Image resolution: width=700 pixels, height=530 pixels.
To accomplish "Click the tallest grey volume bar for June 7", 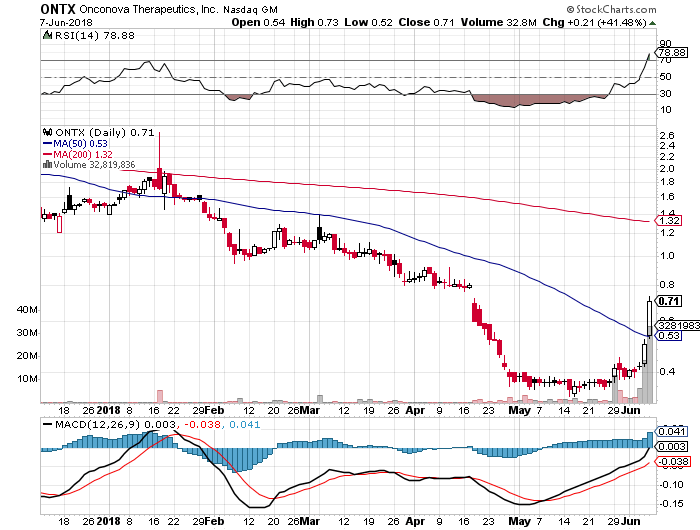I will click(x=650, y=364).
